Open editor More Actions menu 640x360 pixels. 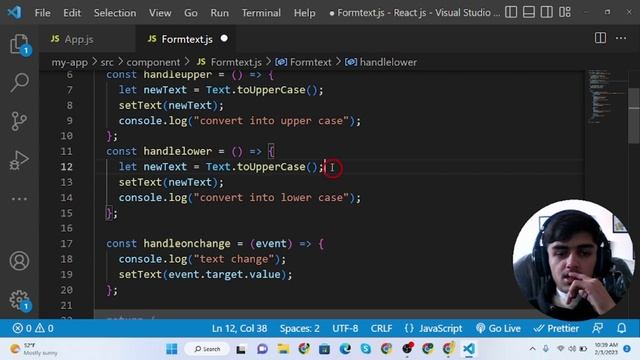click(621, 38)
